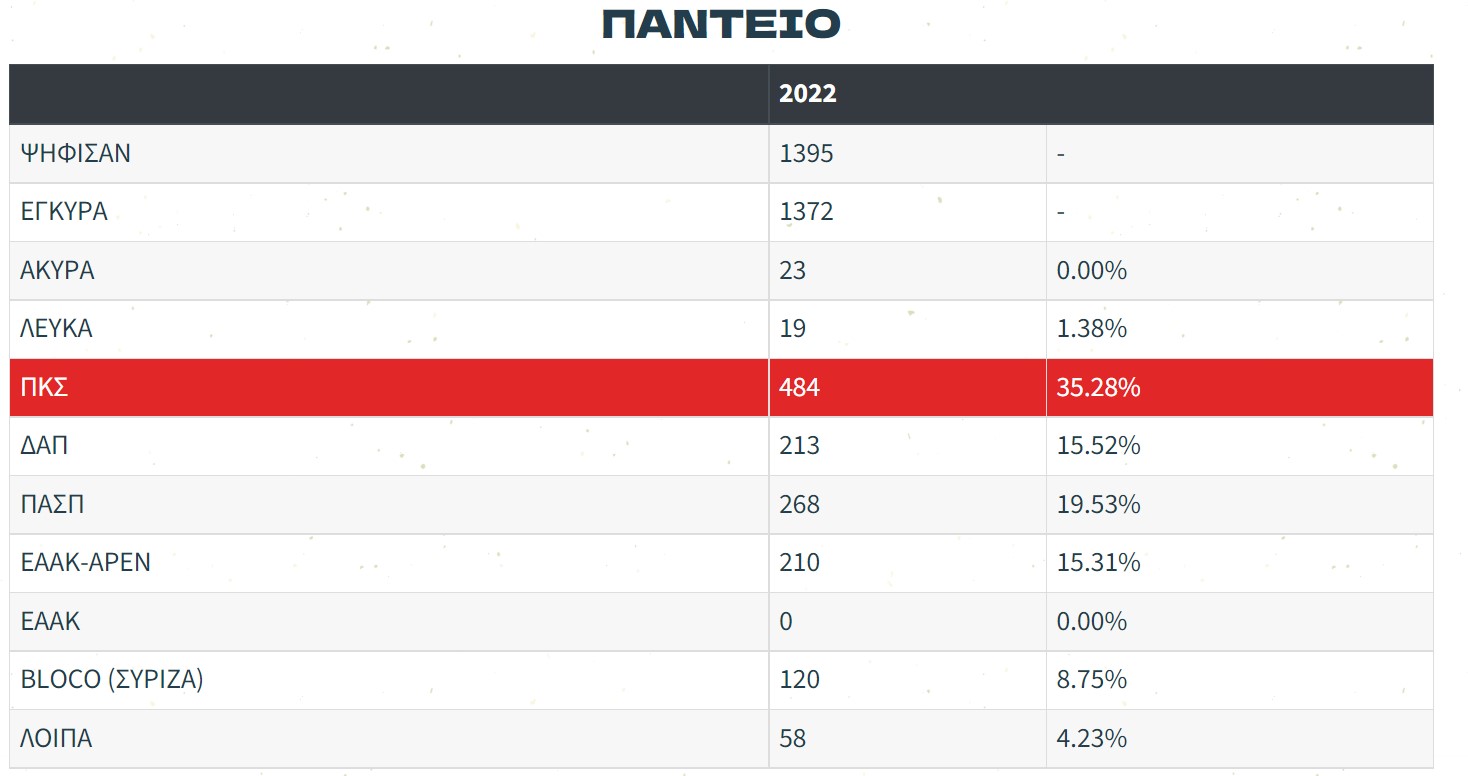Image resolution: width=1468 pixels, height=776 pixels.
Task: Select the ΕΑΑΚ-ΑΡΕΝ row label
Action: tap(86, 562)
